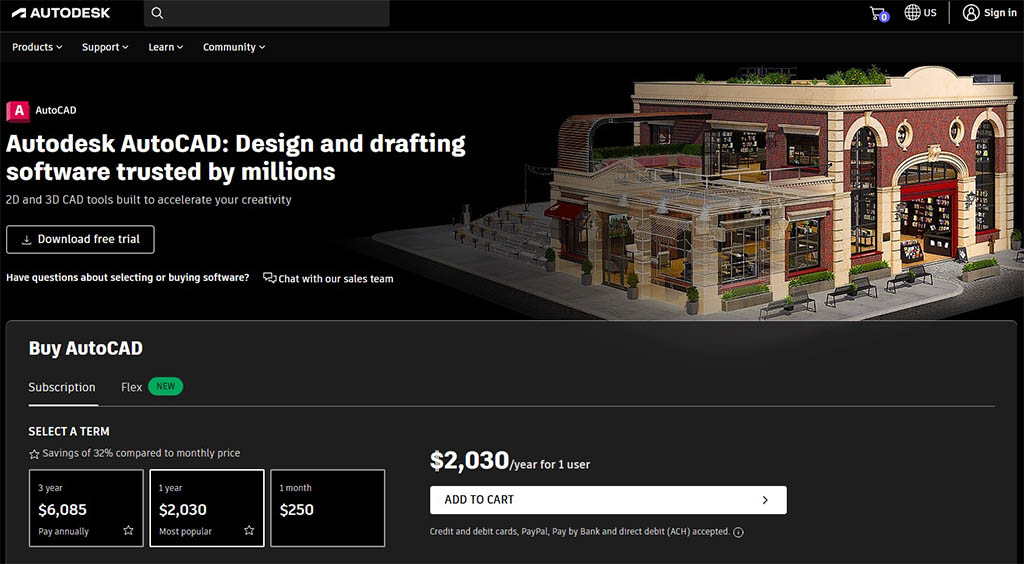The height and width of the screenshot is (564, 1024).
Task: Open the shopping cart icon
Action: point(878,13)
